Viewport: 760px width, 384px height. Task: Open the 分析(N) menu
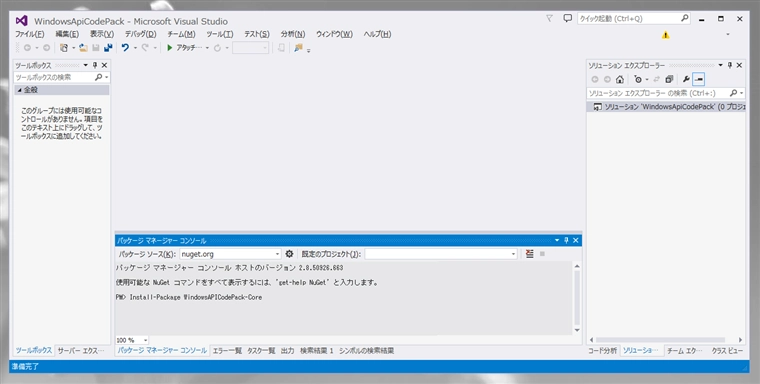tap(293, 34)
